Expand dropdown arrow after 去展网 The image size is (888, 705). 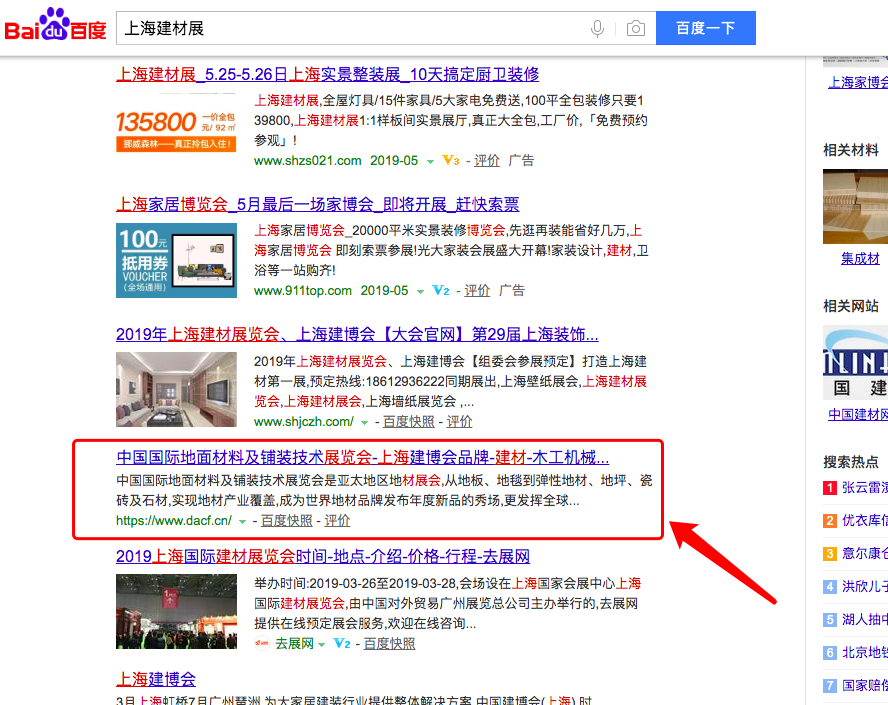[x=322, y=644]
